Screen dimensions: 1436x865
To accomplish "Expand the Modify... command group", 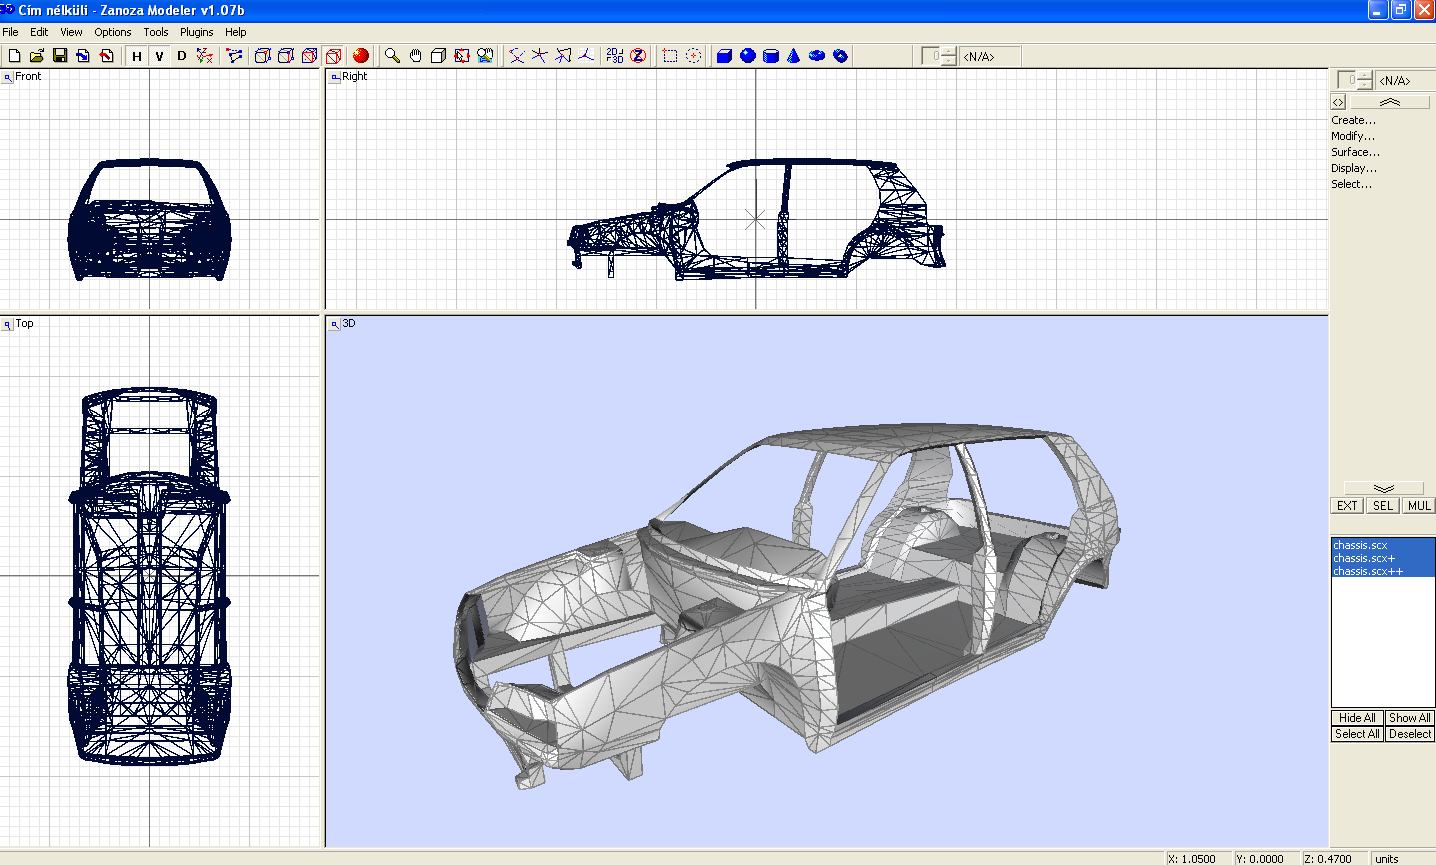I will point(1353,136).
